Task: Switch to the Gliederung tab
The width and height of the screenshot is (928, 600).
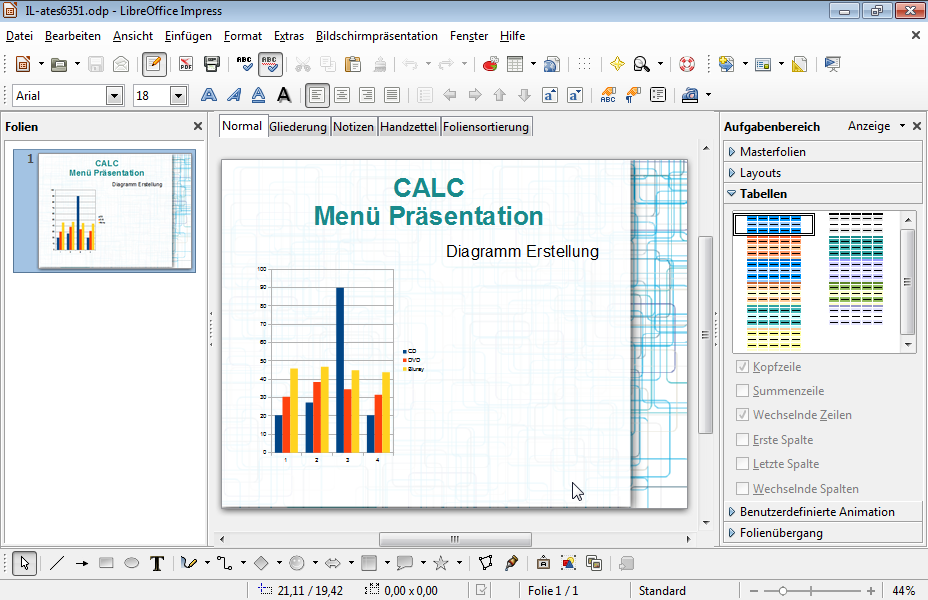Action: (298, 127)
